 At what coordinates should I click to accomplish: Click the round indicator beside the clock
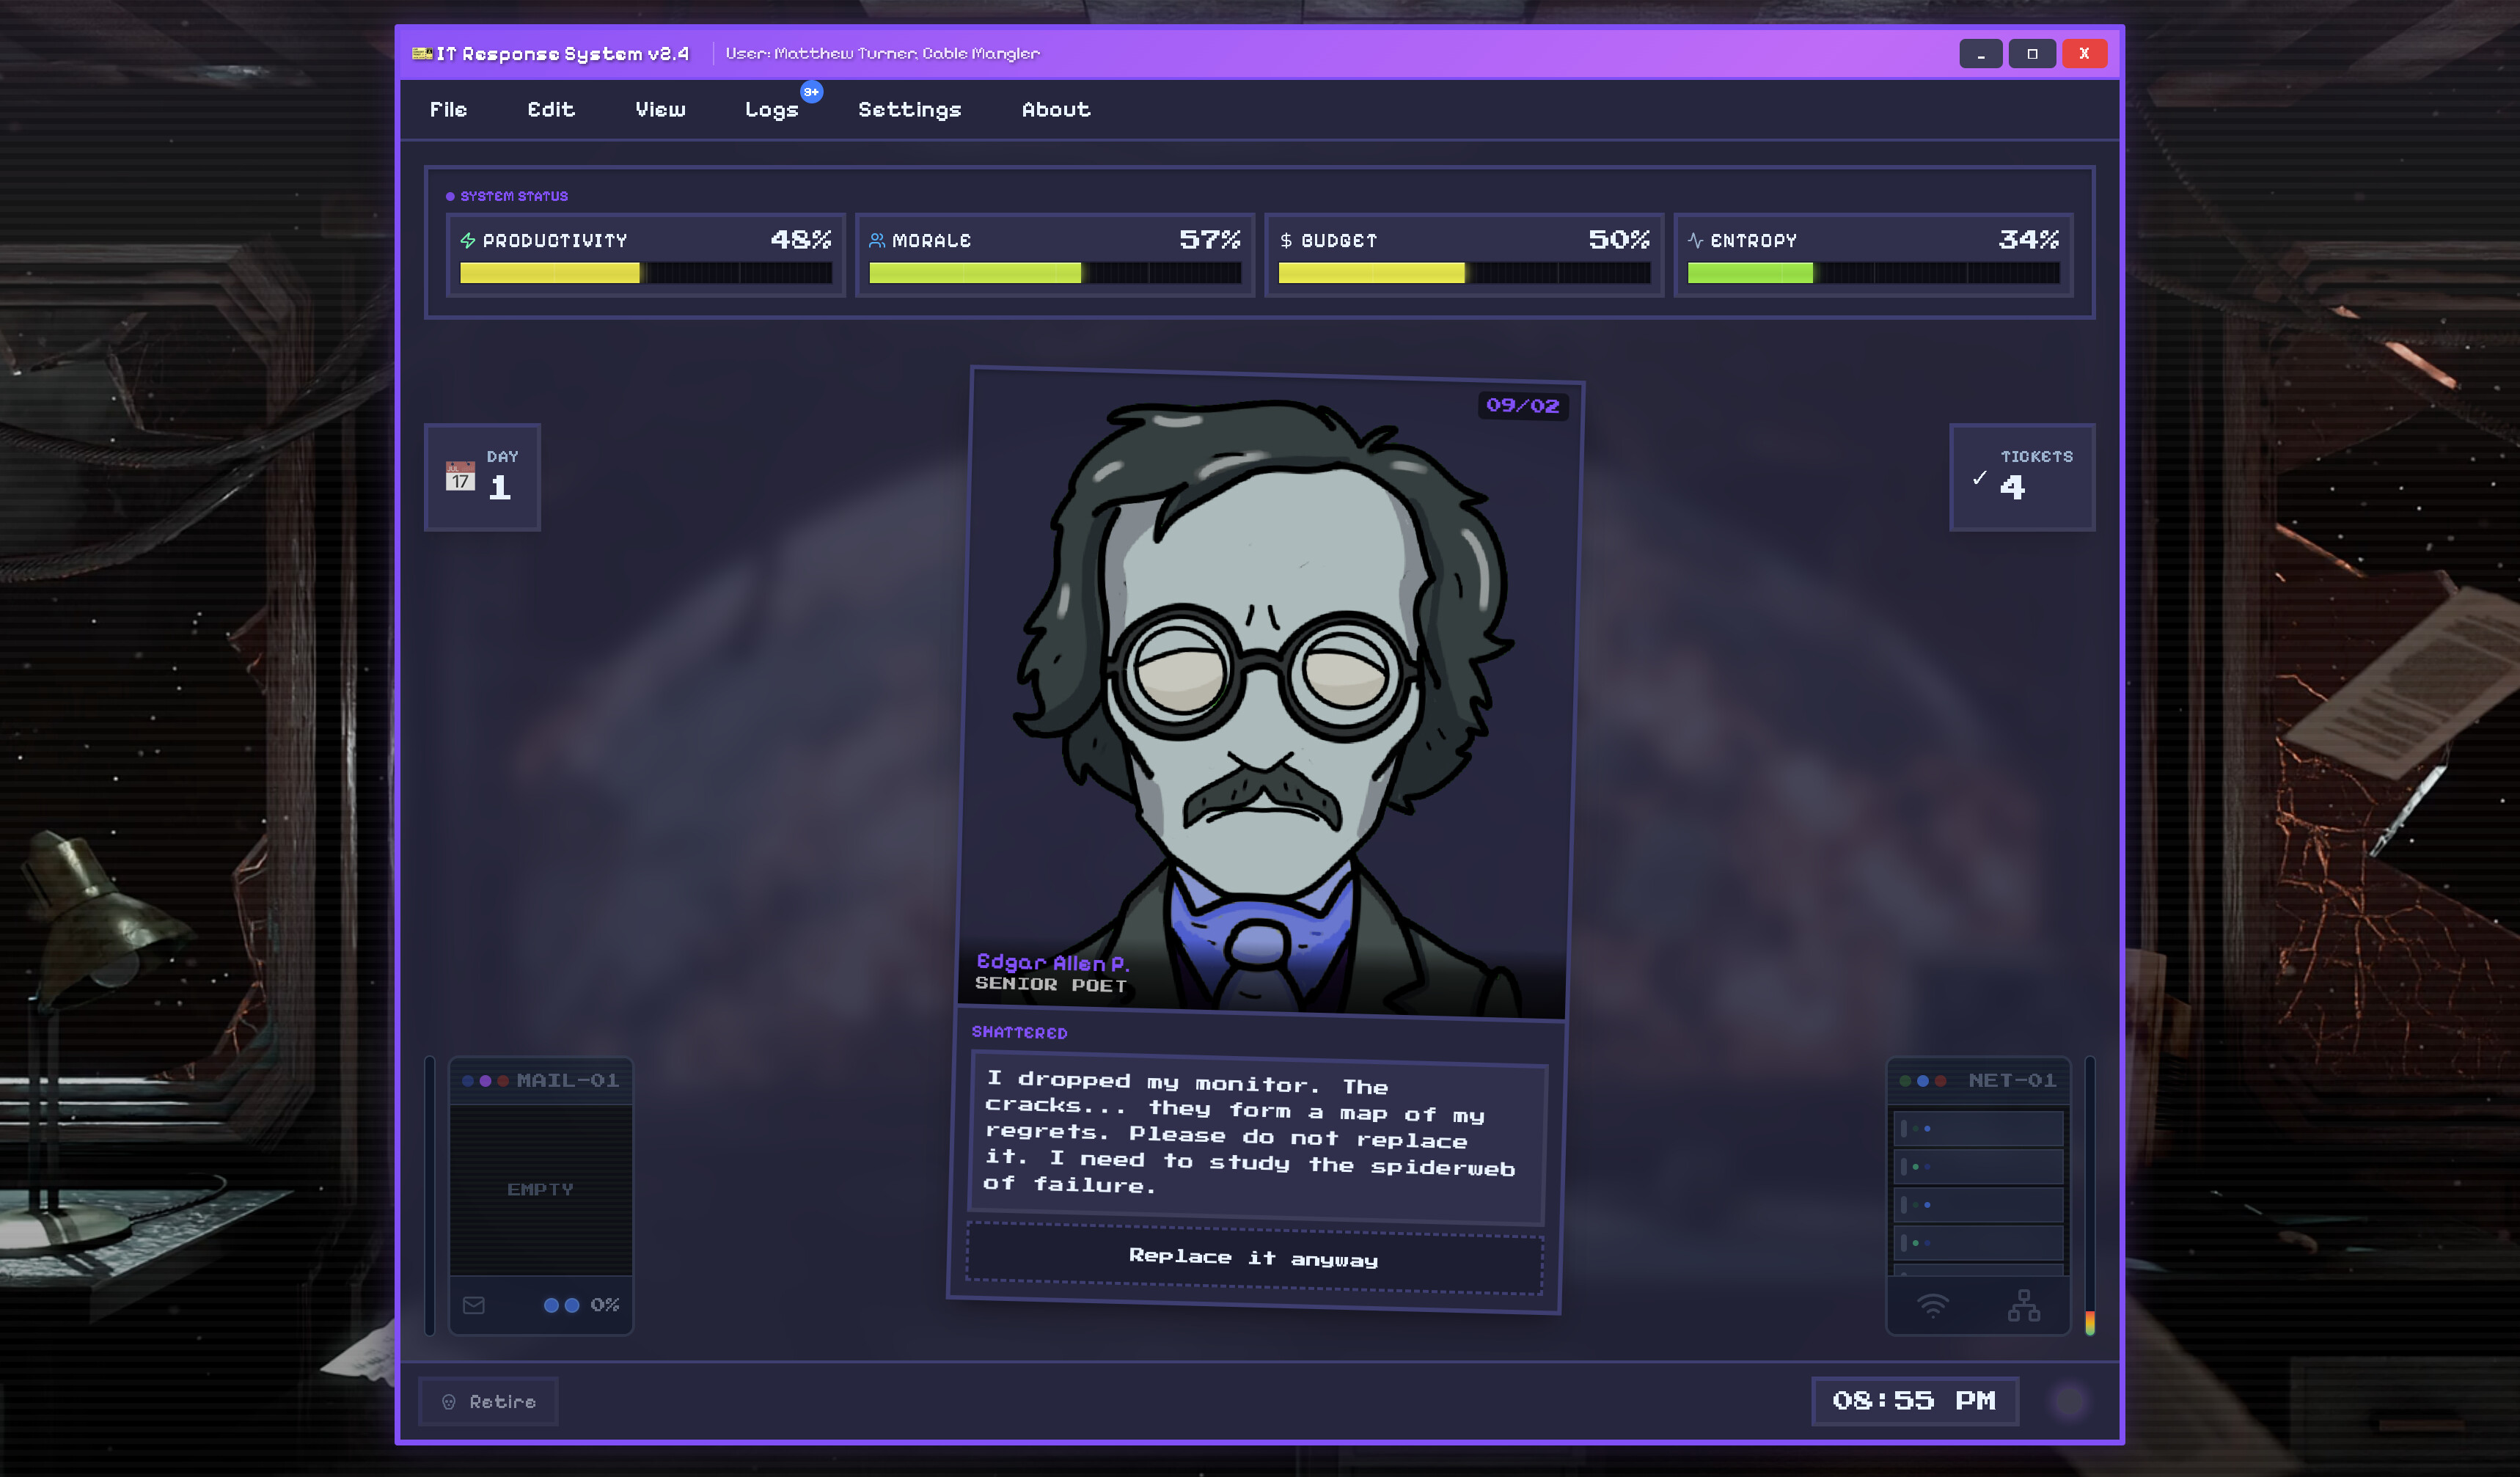[x=2070, y=1401]
